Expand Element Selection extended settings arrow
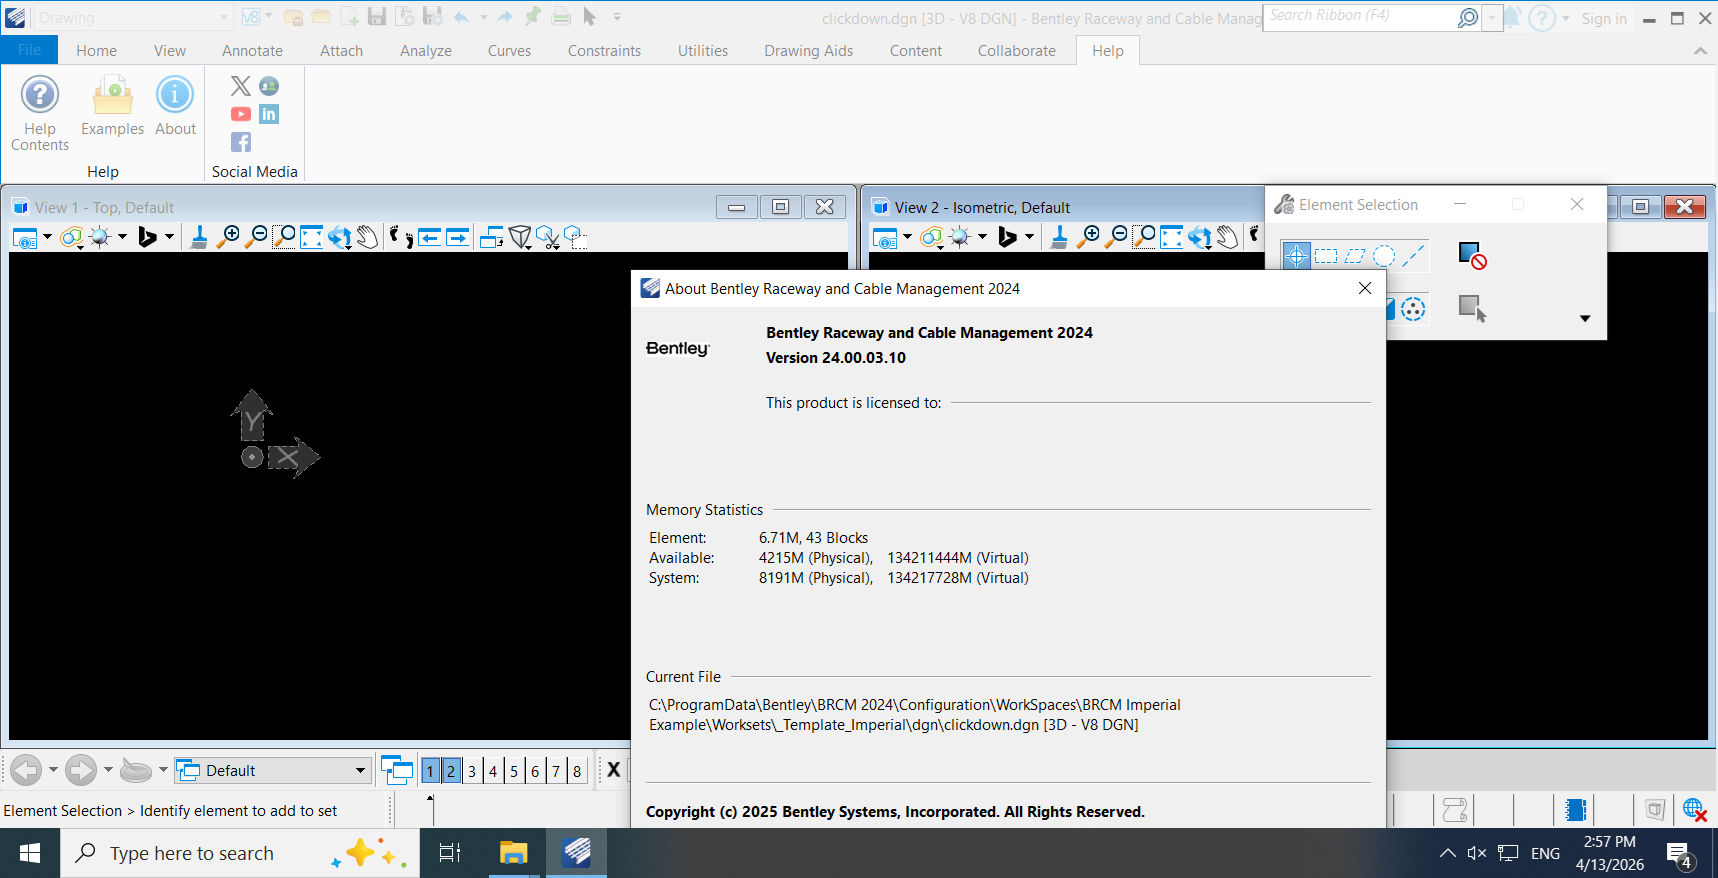The height and width of the screenshot is (878, 1718). [x=1585, y=318]
